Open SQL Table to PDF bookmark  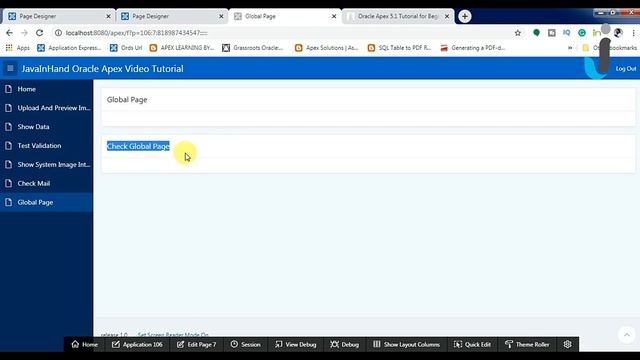click(400, 48)
